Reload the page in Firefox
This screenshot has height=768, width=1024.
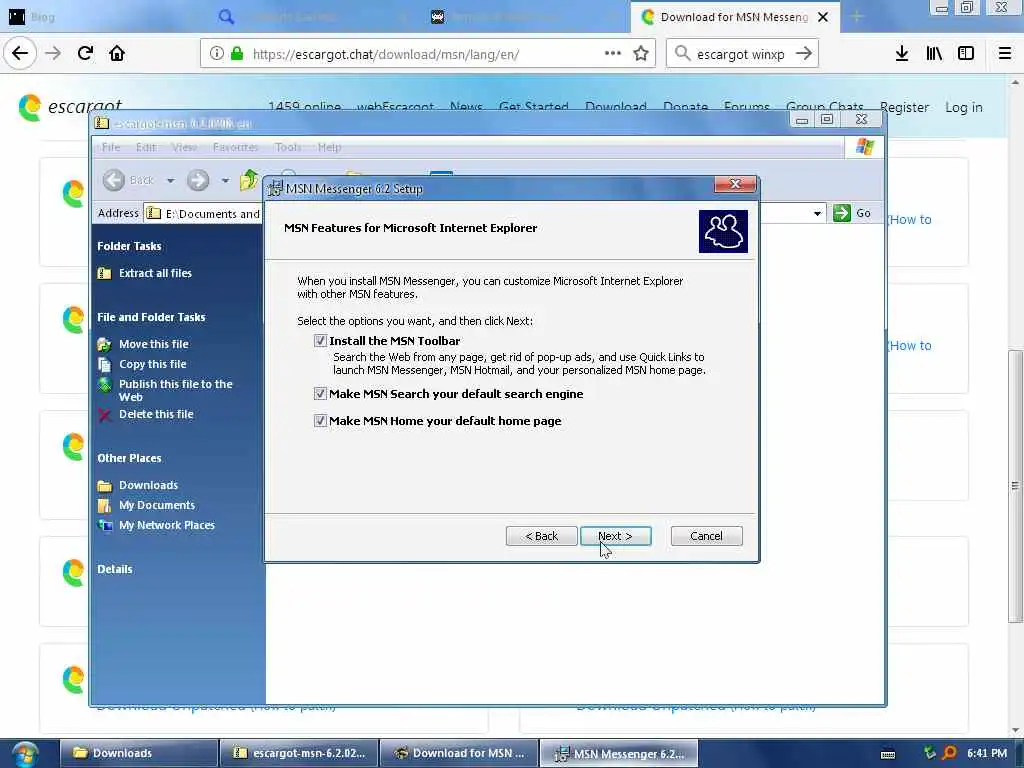pyautogui.click(x=85, y=53)
